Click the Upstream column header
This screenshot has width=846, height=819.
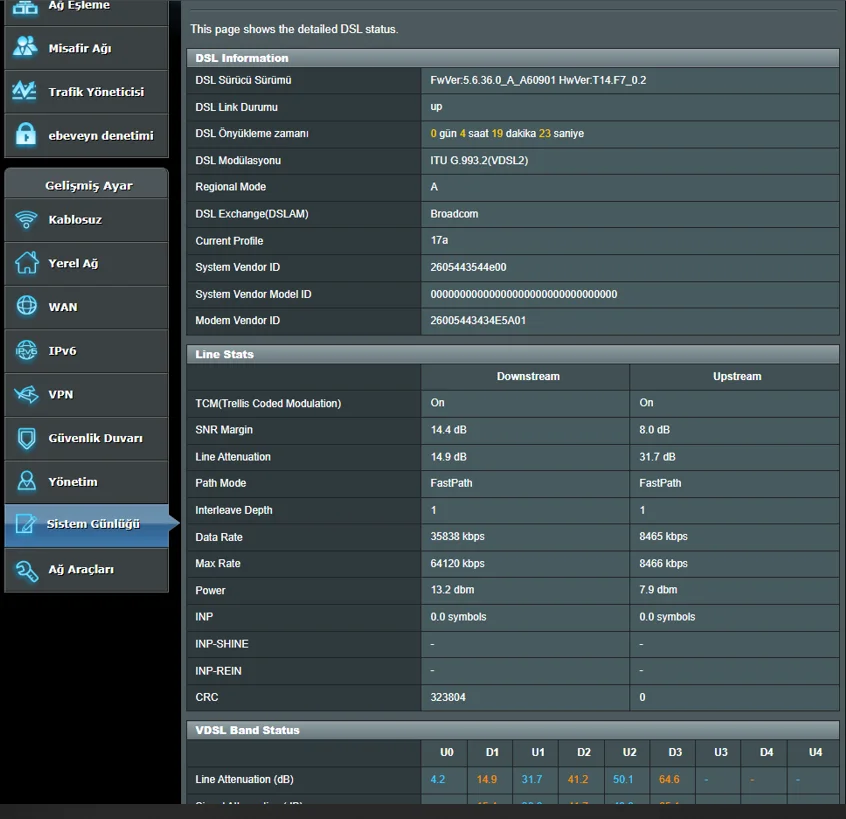click(736, 377)
